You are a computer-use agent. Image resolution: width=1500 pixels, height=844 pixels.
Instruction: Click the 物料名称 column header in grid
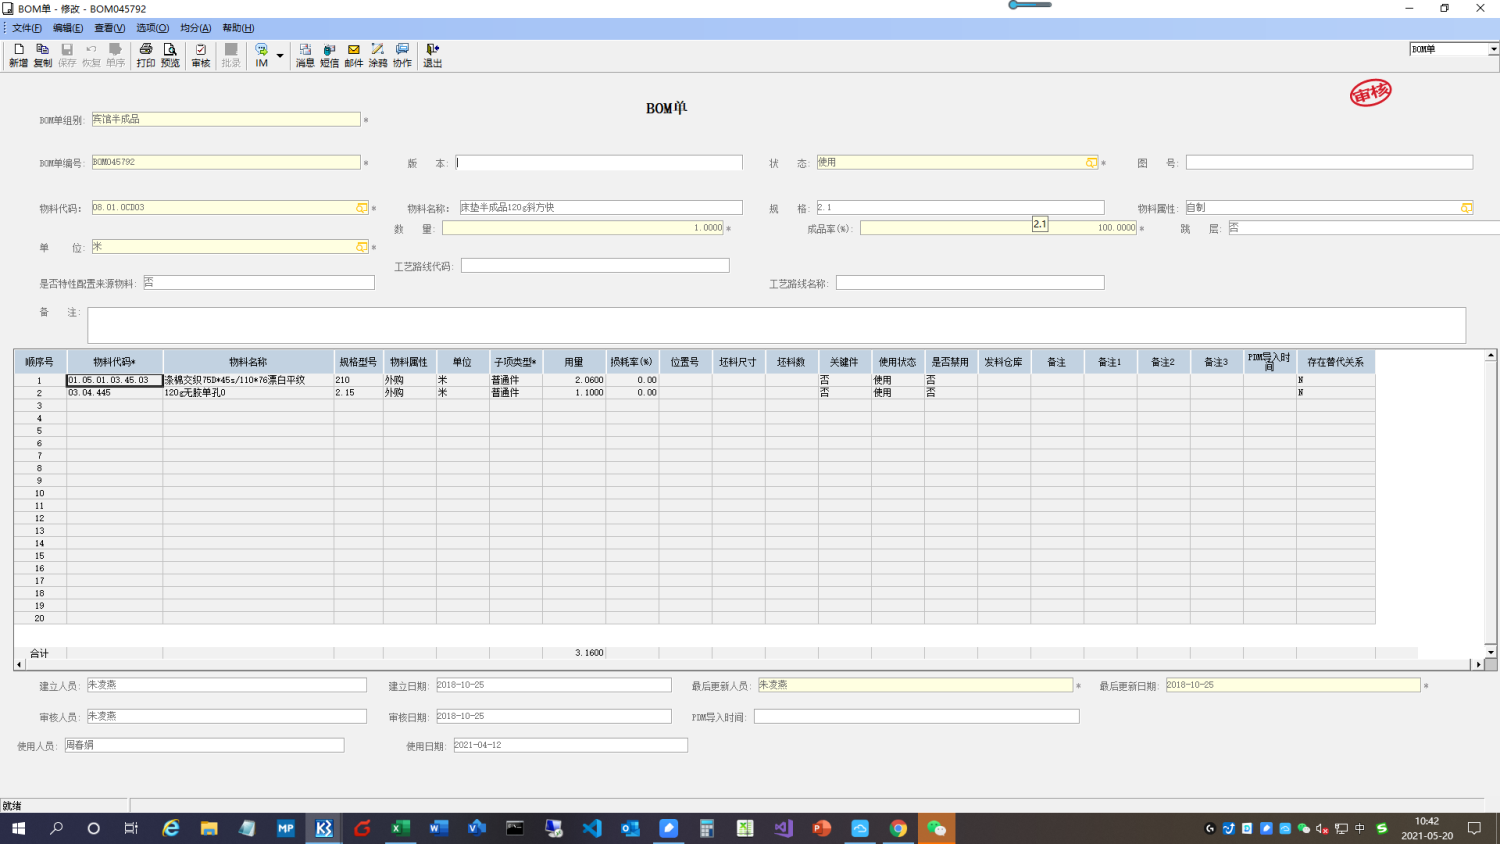pyautogui.click(x=248, y=362)
